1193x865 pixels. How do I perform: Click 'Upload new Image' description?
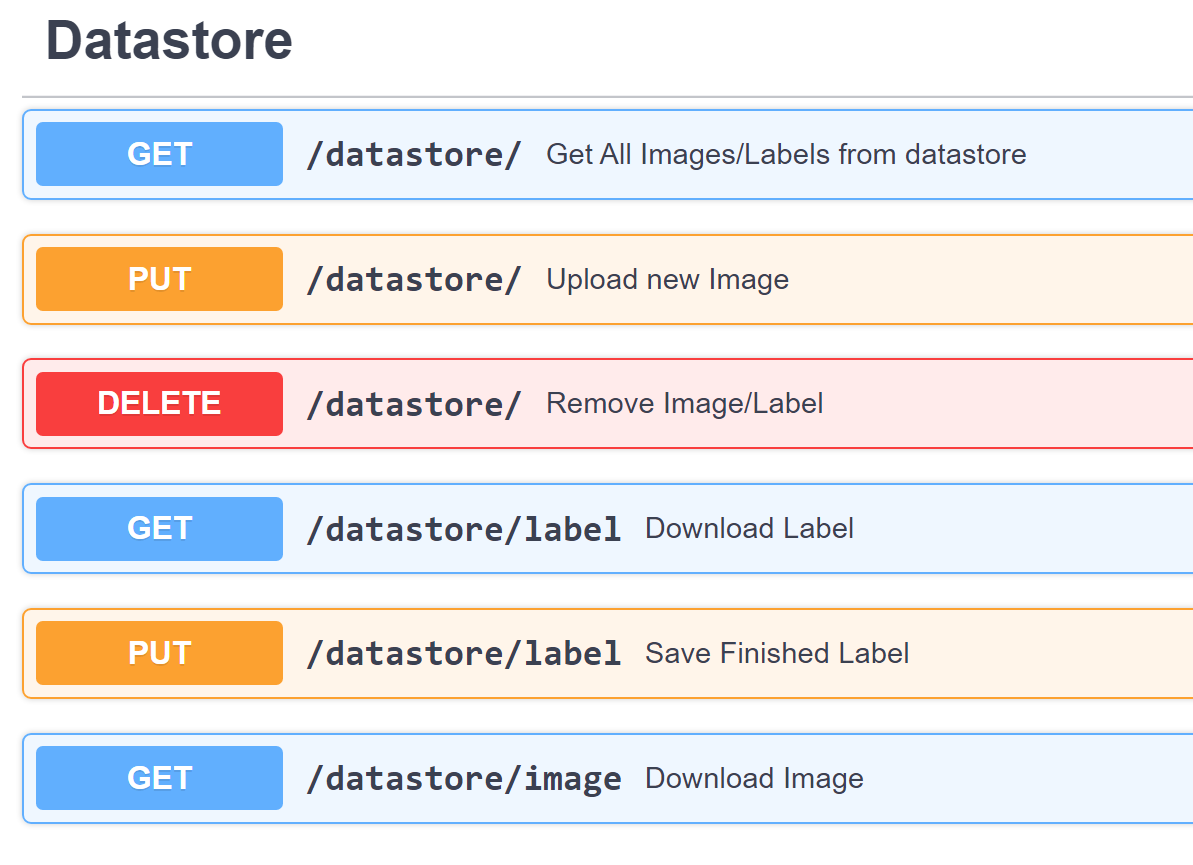667,279
